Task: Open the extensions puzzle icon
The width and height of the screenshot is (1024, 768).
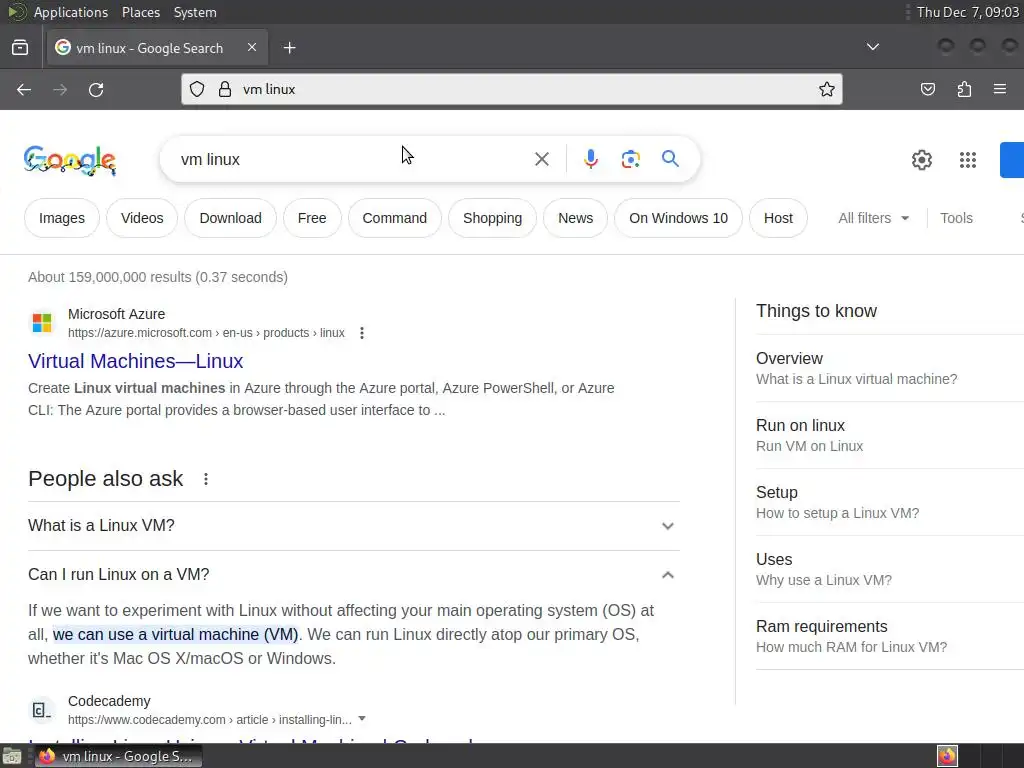Action: coord(964,89)
